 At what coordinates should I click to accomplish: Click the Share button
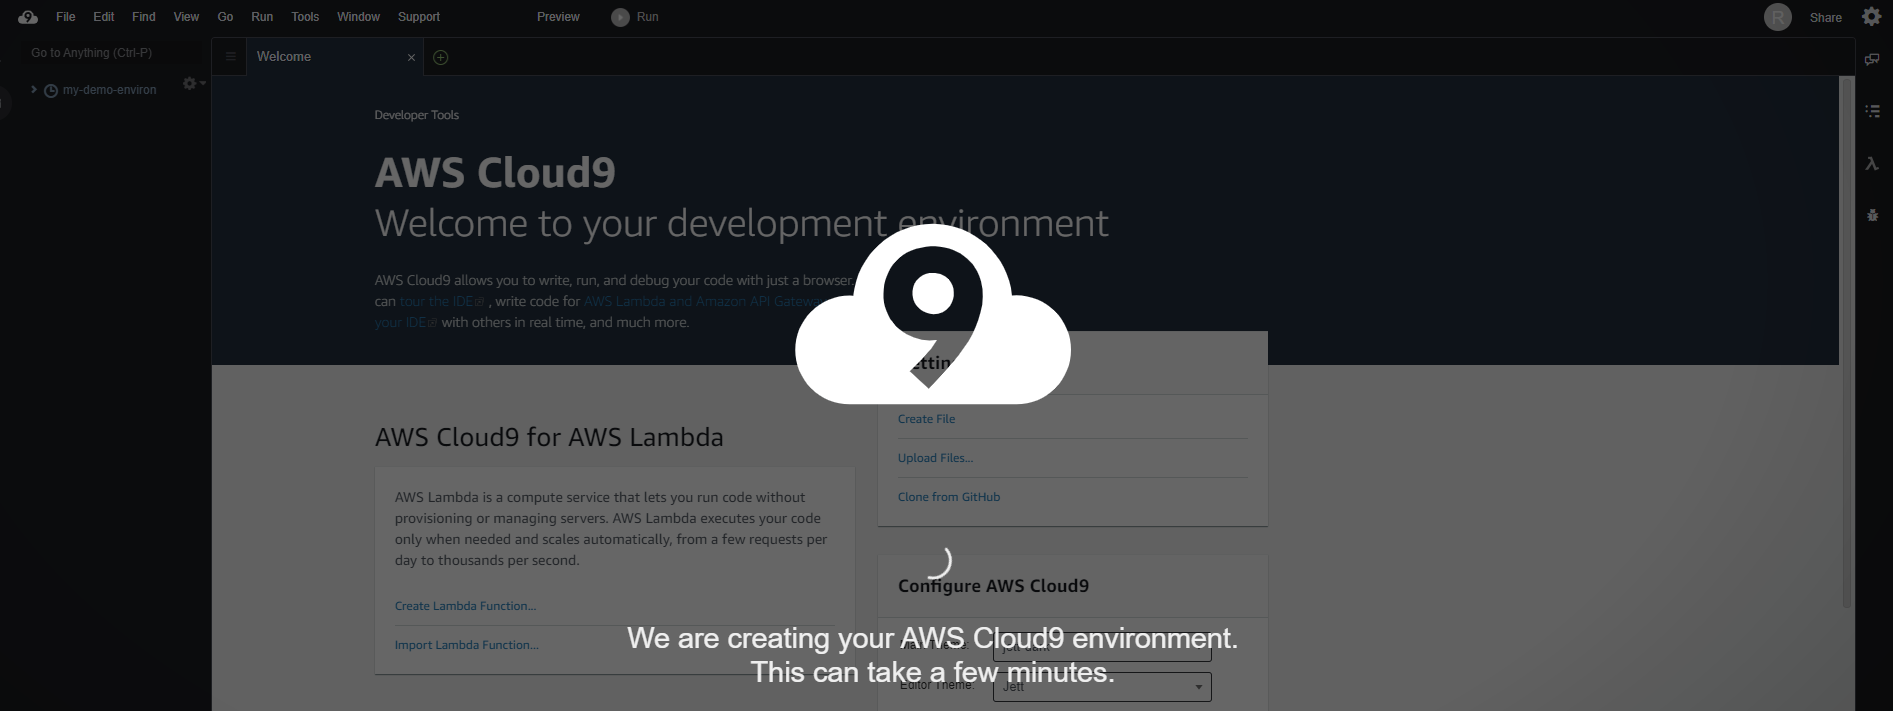[x=1825, y=18]
